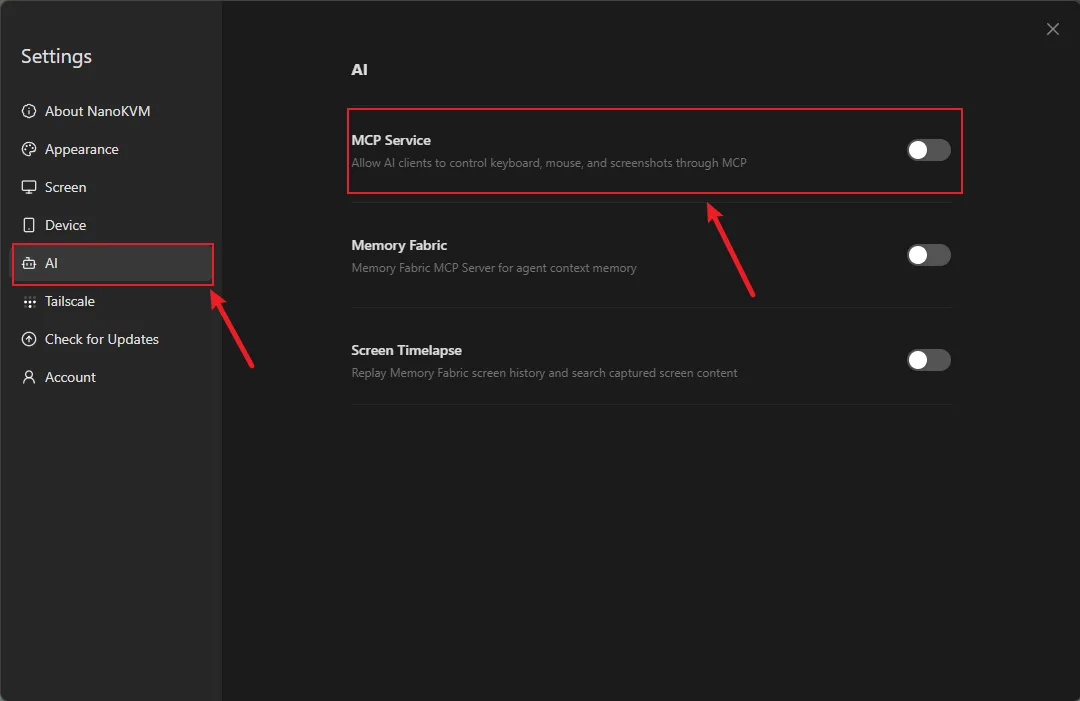This screenshot has width=1080, height=701.
Task: Click the Appearance palette icon
Action: (x=29, y=149)
